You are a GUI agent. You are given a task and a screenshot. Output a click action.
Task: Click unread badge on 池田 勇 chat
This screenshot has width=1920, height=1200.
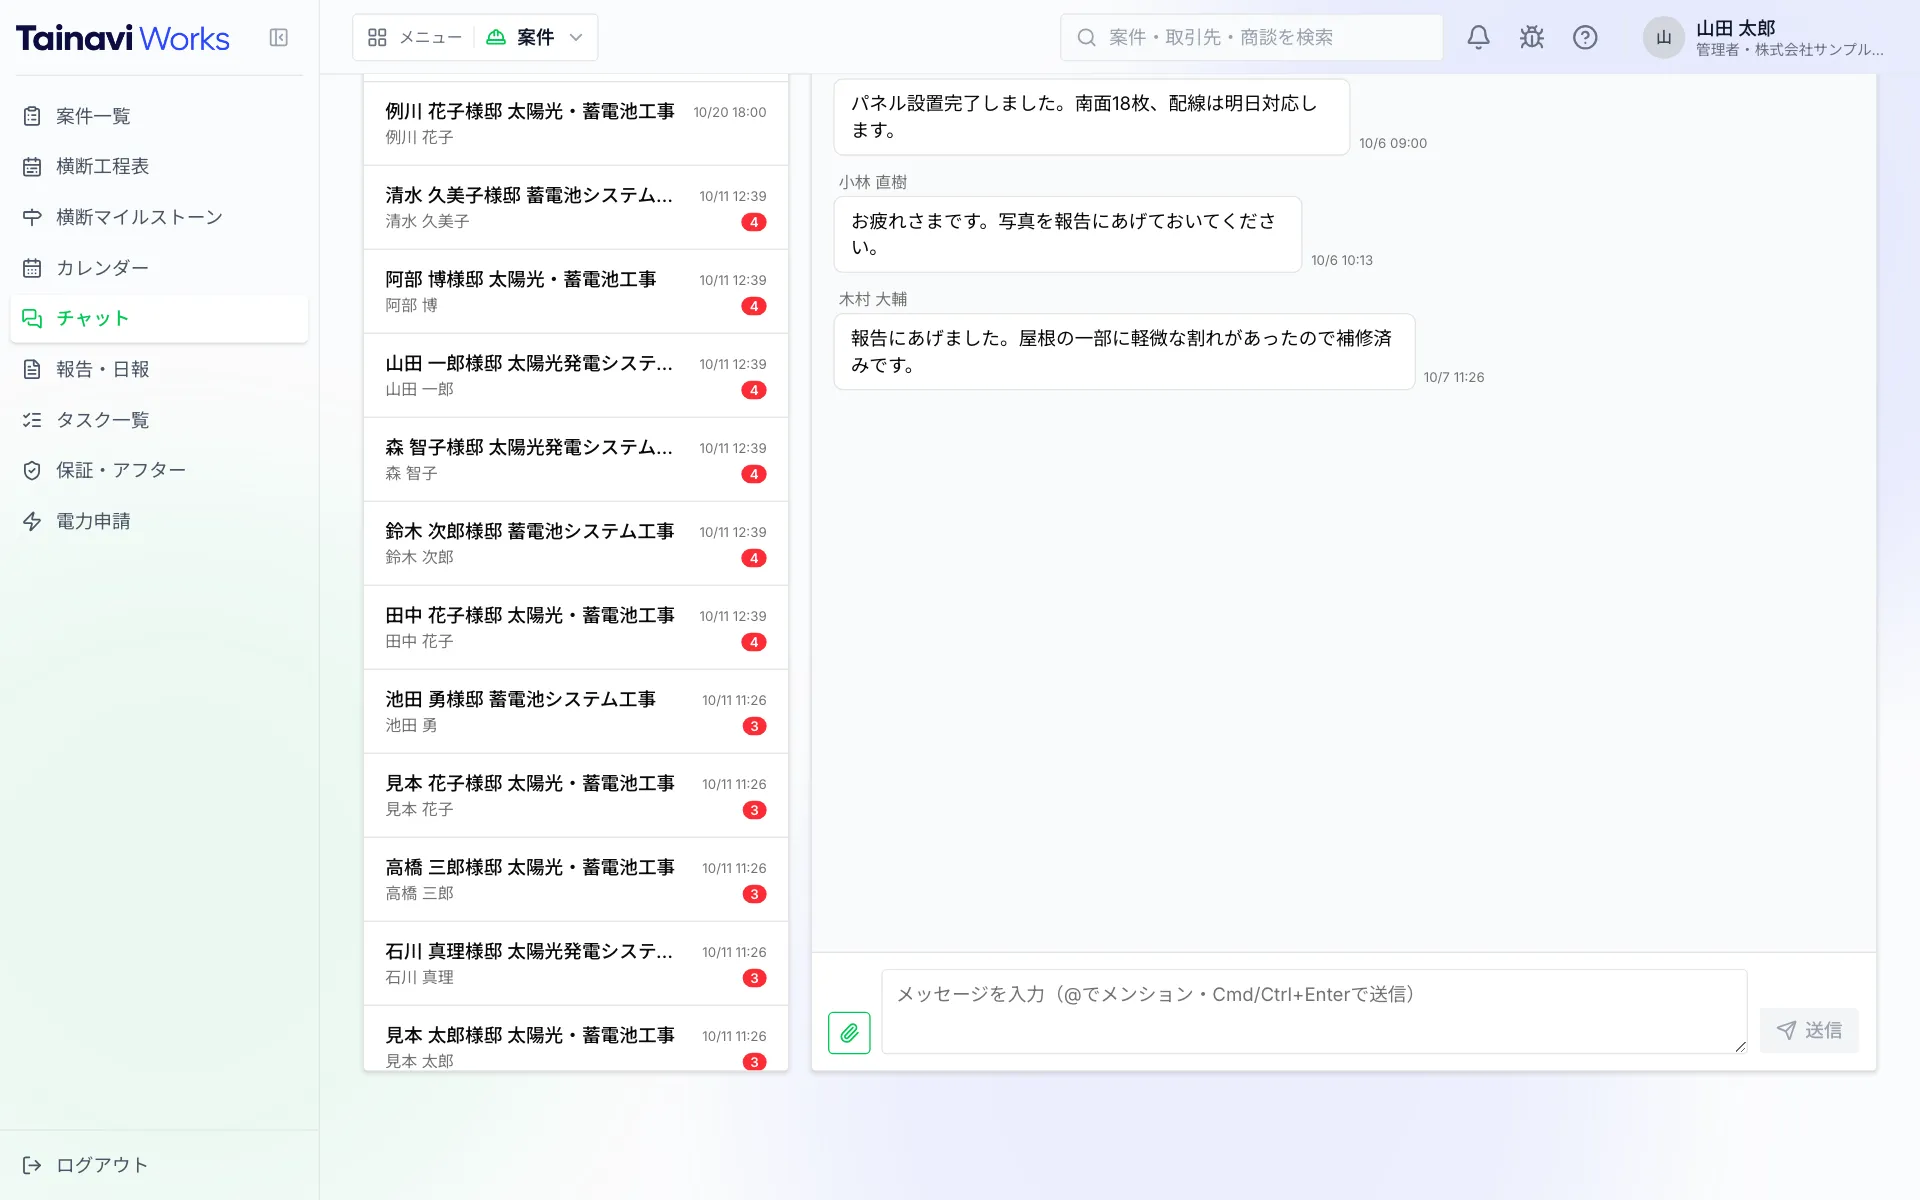pos(754,726)
